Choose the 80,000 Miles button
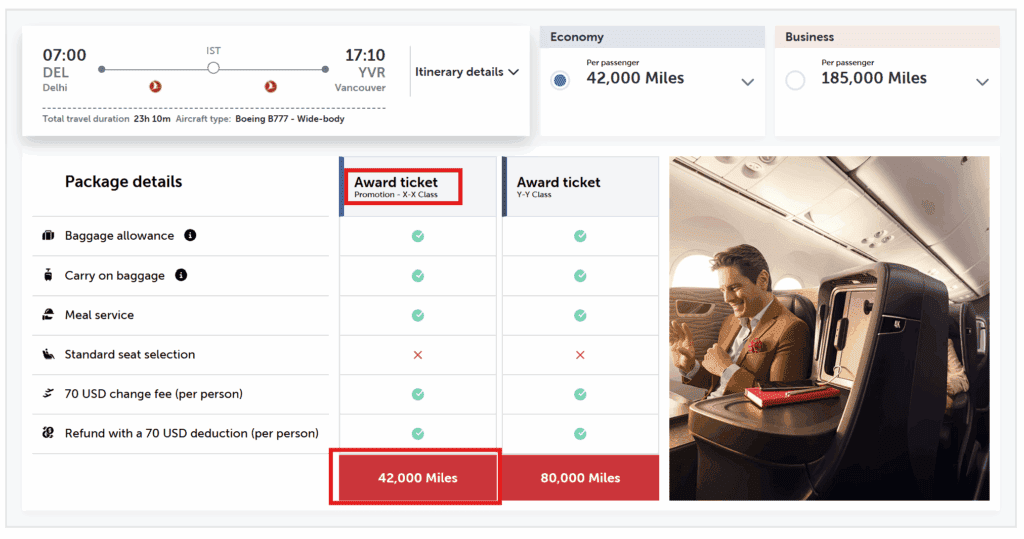1024x539 pixels. coord(581,478)
